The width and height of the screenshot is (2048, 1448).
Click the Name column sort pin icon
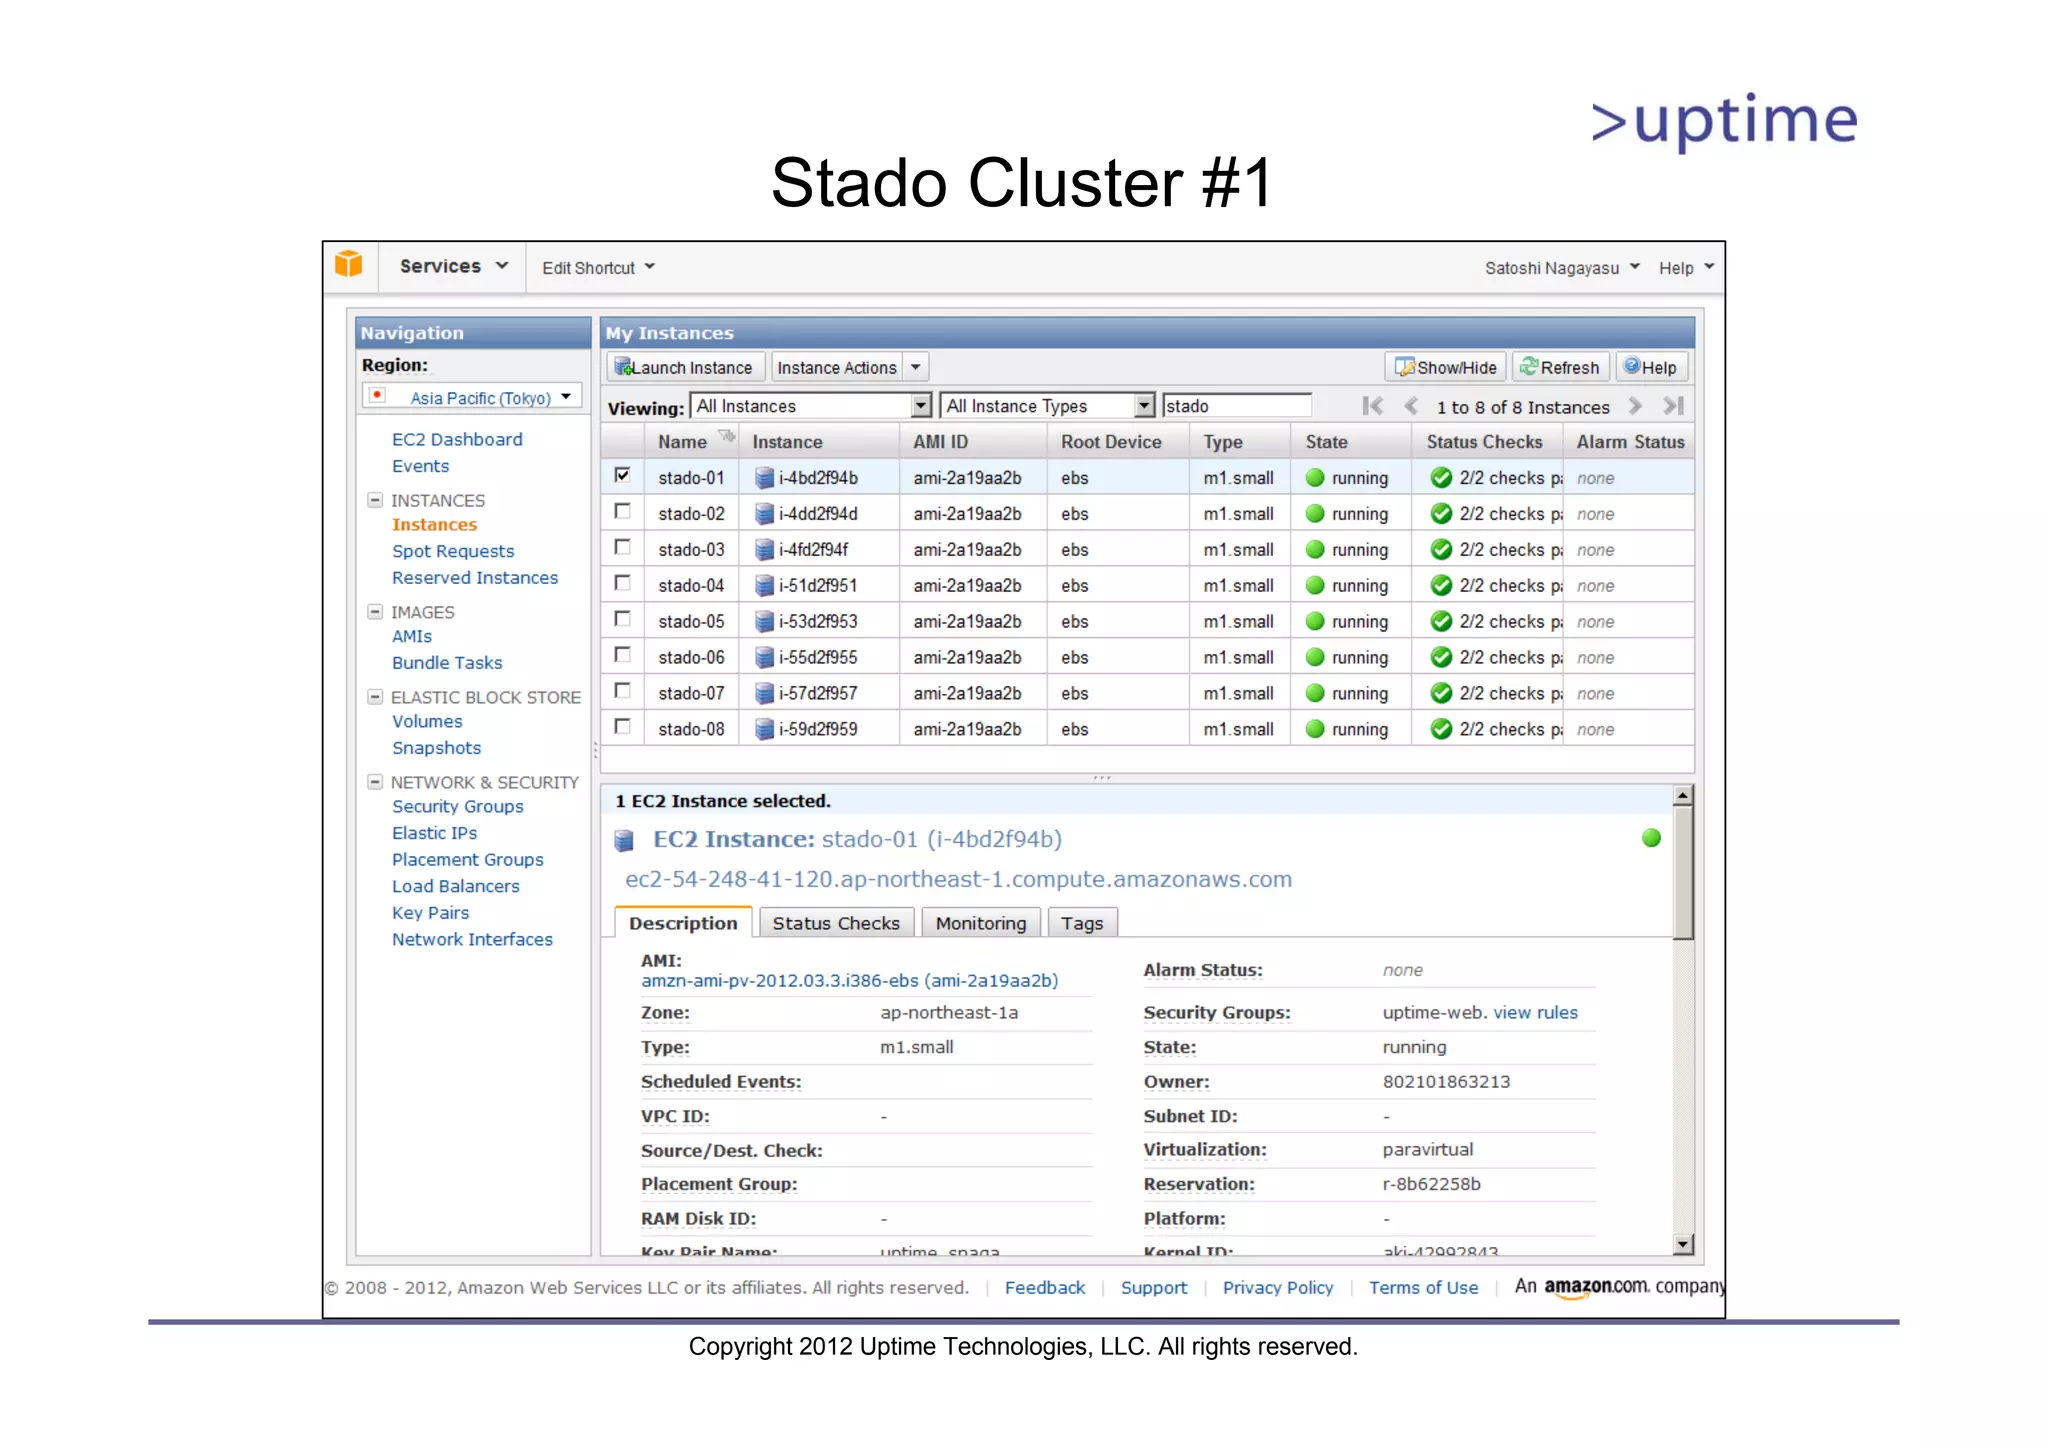point(727,435)
